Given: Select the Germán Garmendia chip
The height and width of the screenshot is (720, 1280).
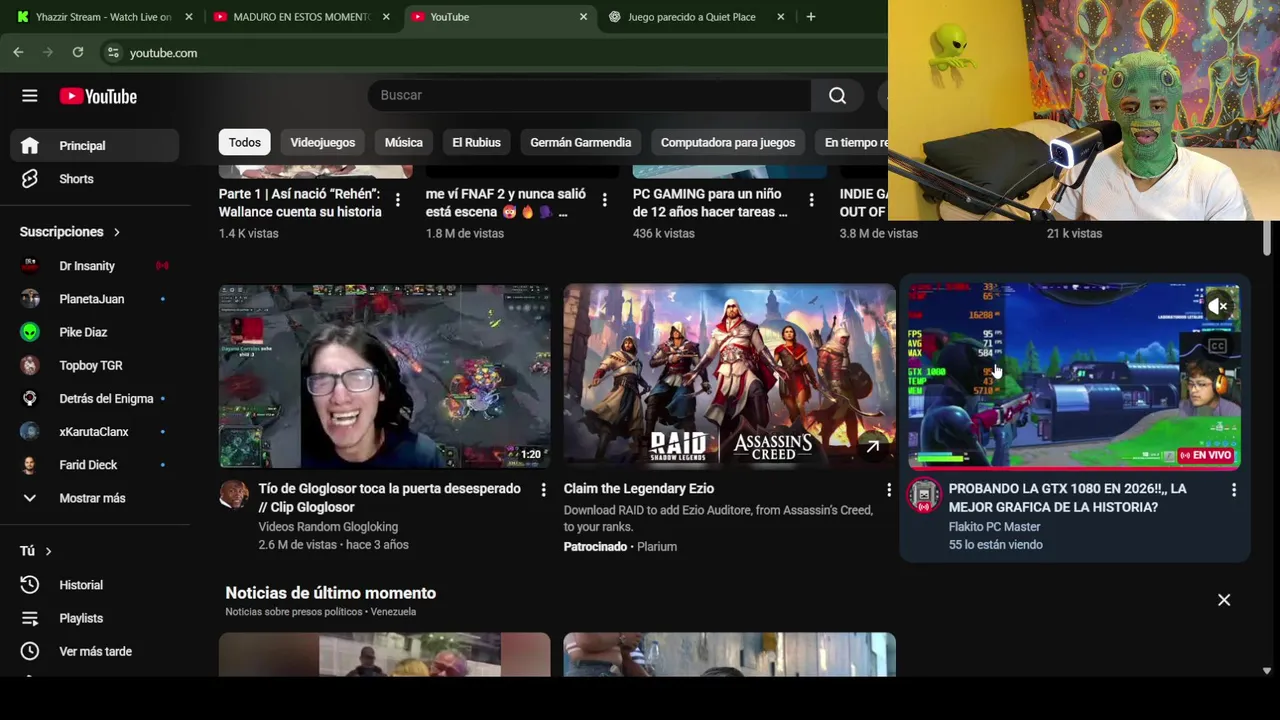Looking at the screenshot, I should pos(580,142).
